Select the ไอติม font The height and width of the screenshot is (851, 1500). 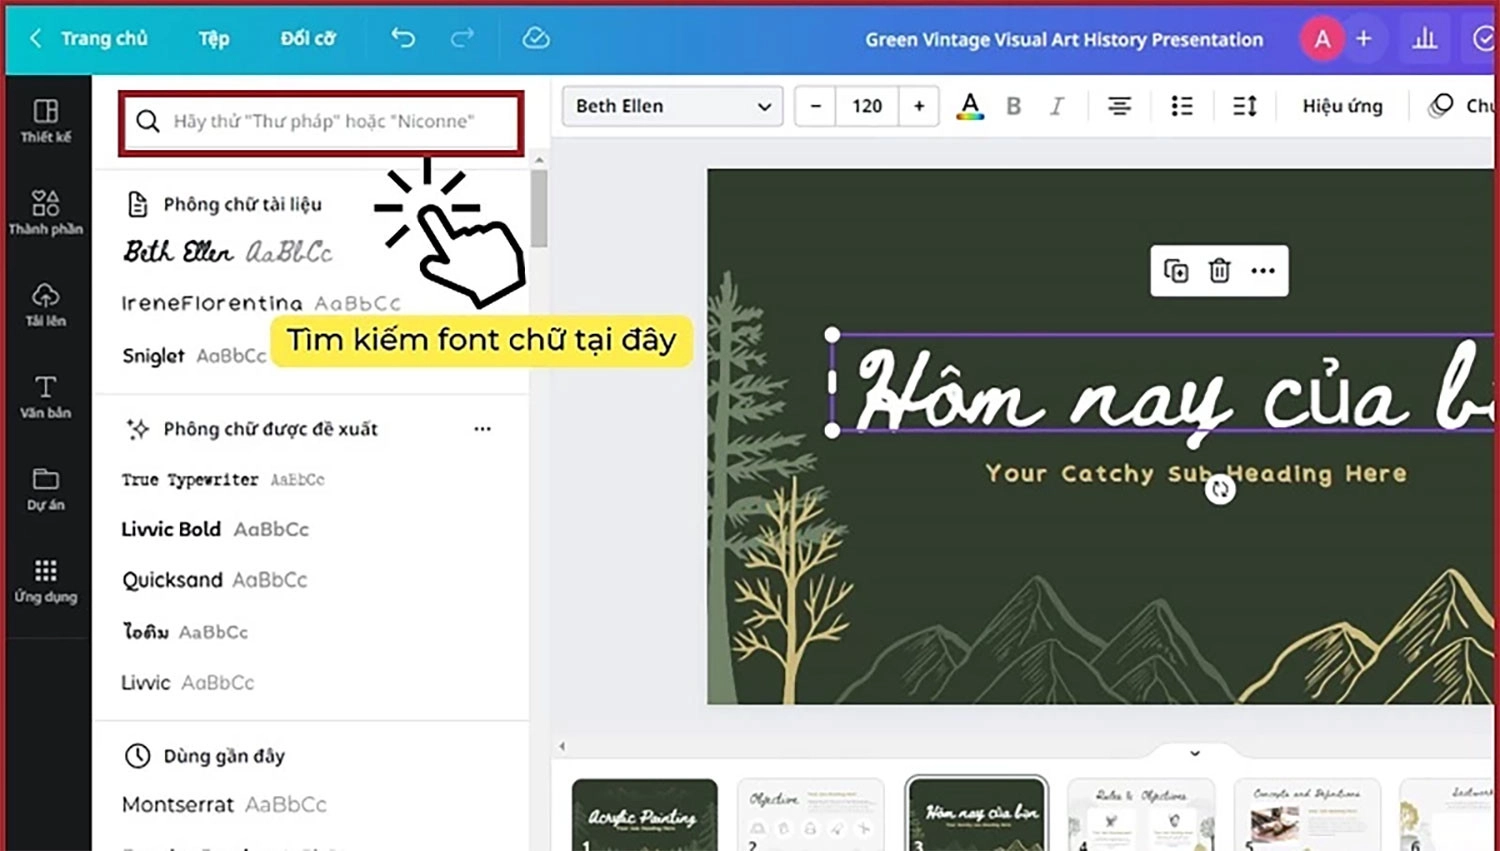[x=185, y=632]
